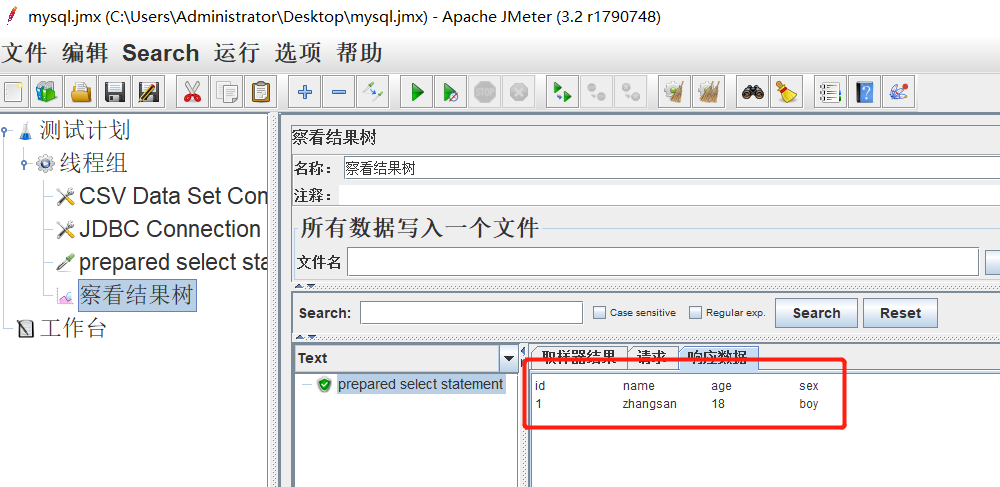This screenshot has height=487, width=1000.
Task: Toggle the Regular exp. checkbox
Action: click(x=696, y=312)
